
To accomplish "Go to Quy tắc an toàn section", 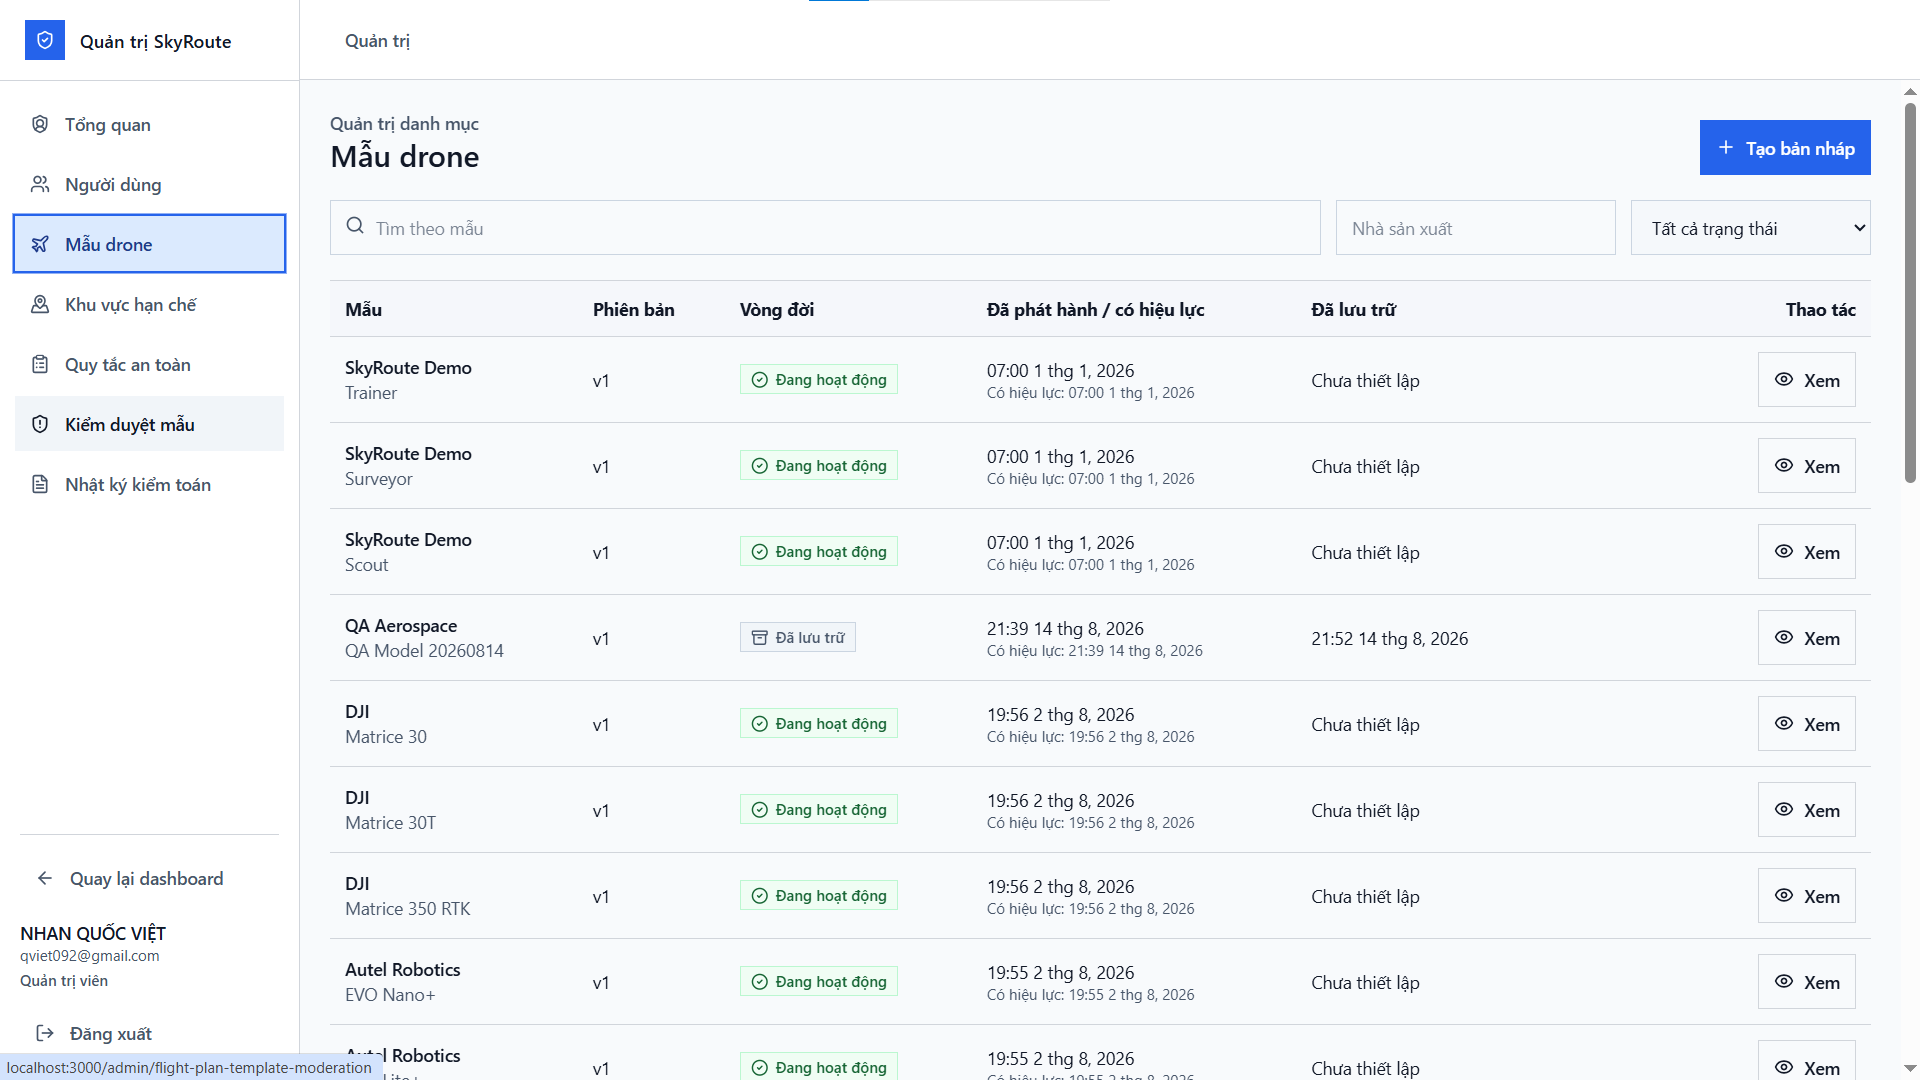I will pos(149,364).
